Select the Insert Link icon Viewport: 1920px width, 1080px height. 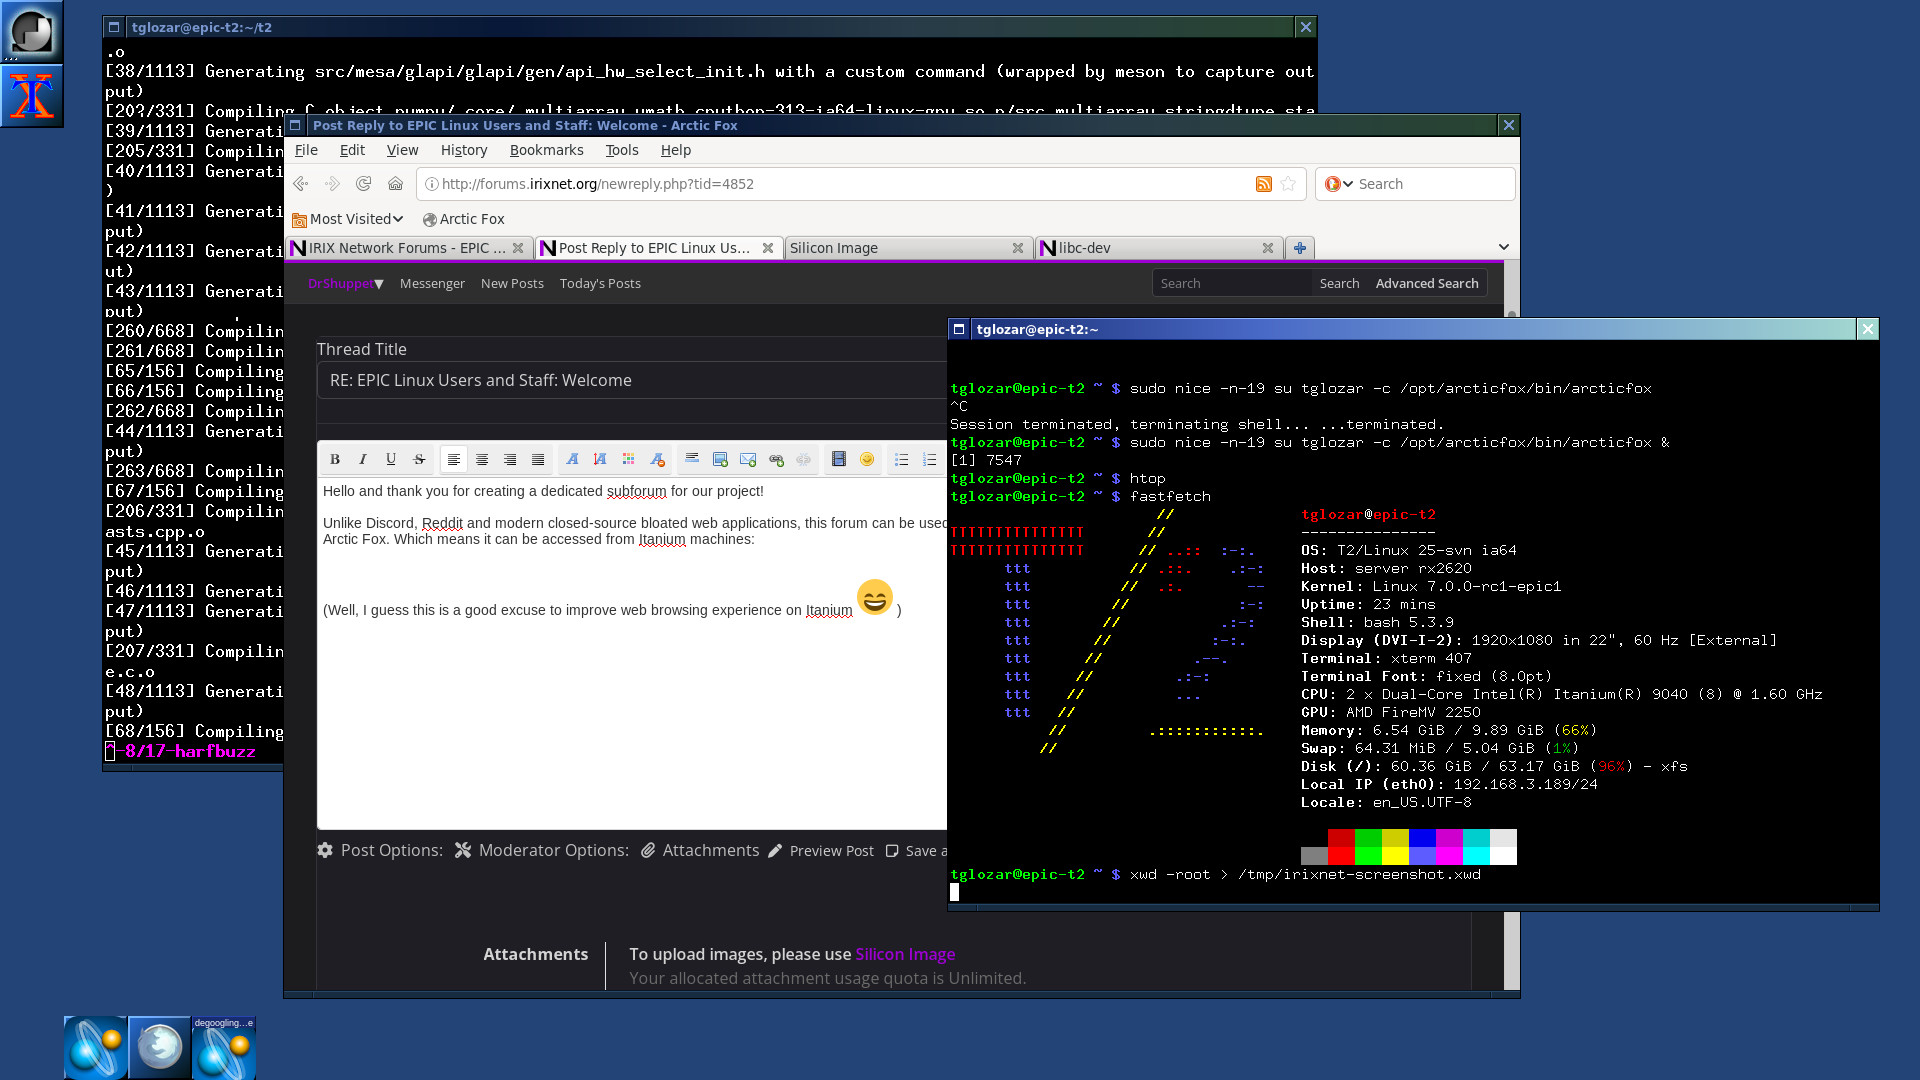click(x=777, y=459)
